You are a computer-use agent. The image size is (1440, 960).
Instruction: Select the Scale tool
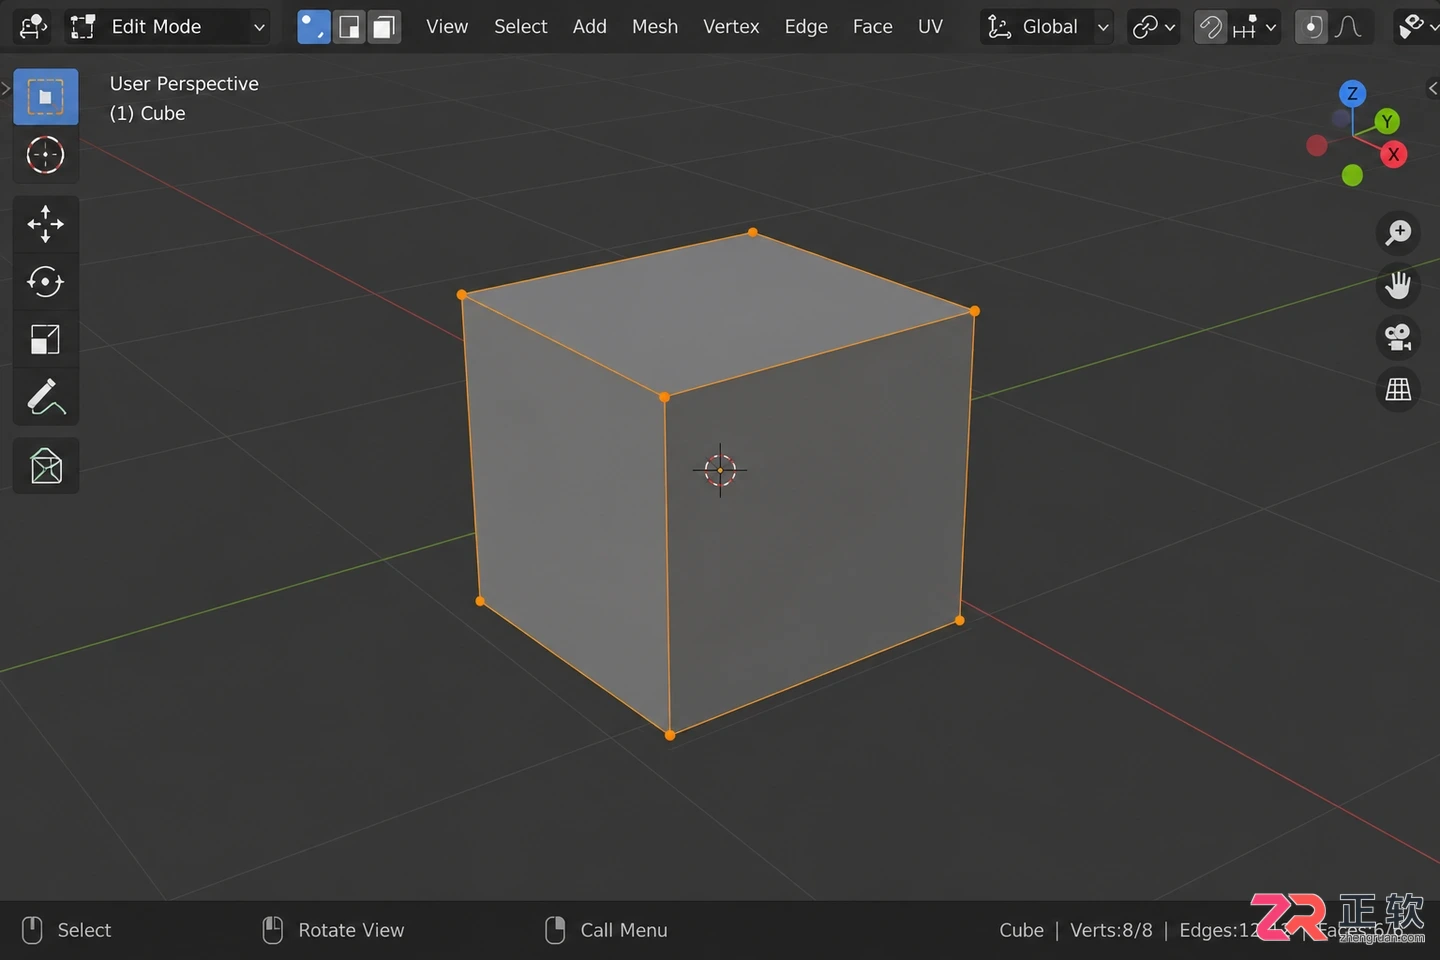click(x=45, y=340)
